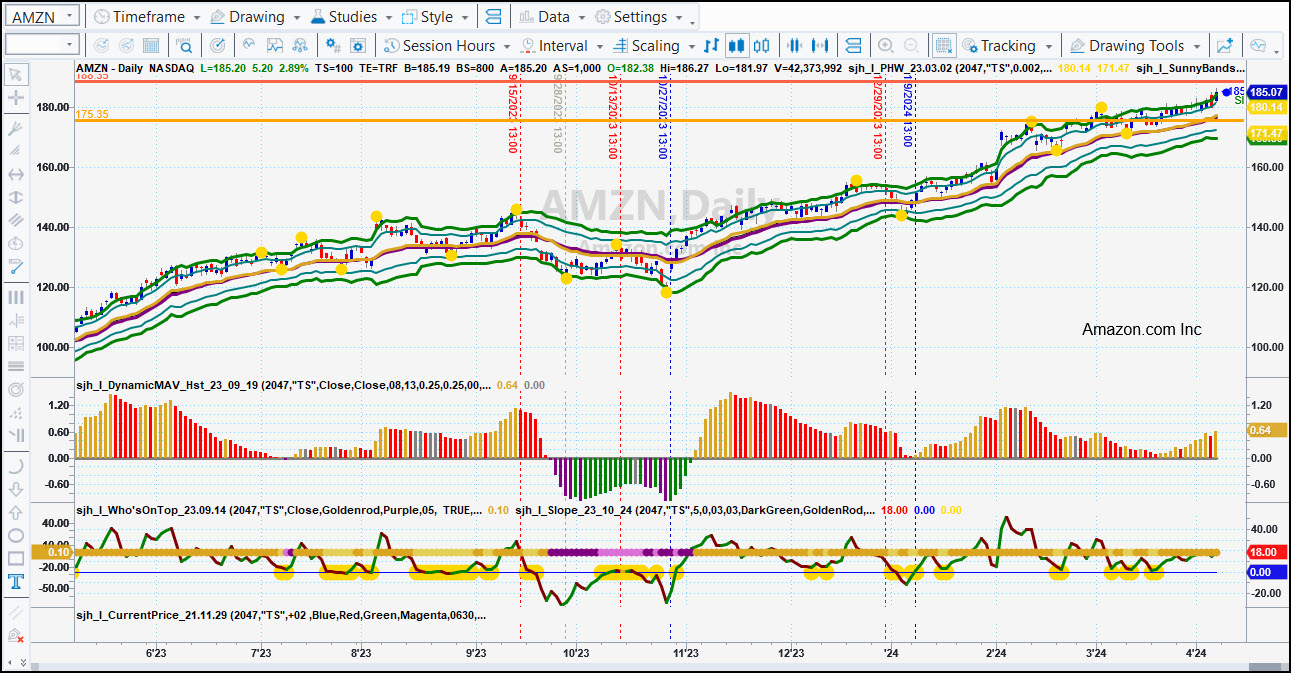Click the data grid icon in second toolbar
Viewport: 1291px width, 673px height.
[151, 46]
